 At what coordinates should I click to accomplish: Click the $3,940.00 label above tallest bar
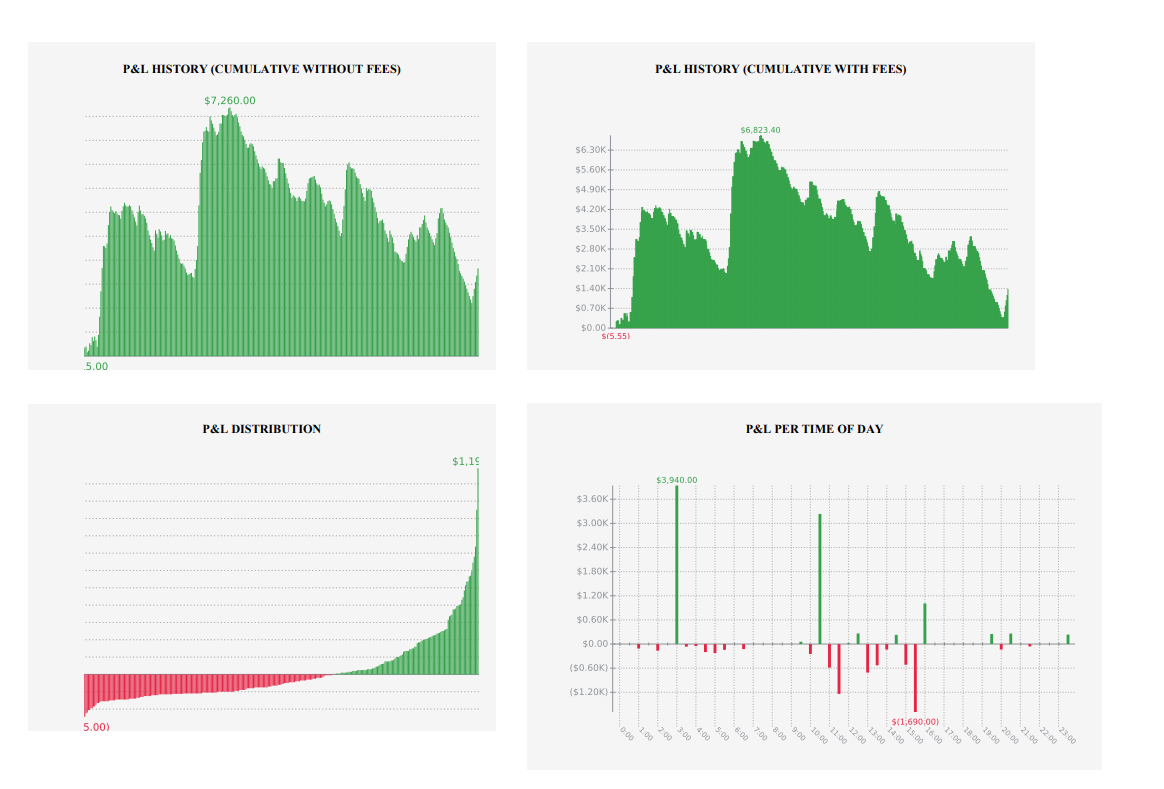click(676, 480)
